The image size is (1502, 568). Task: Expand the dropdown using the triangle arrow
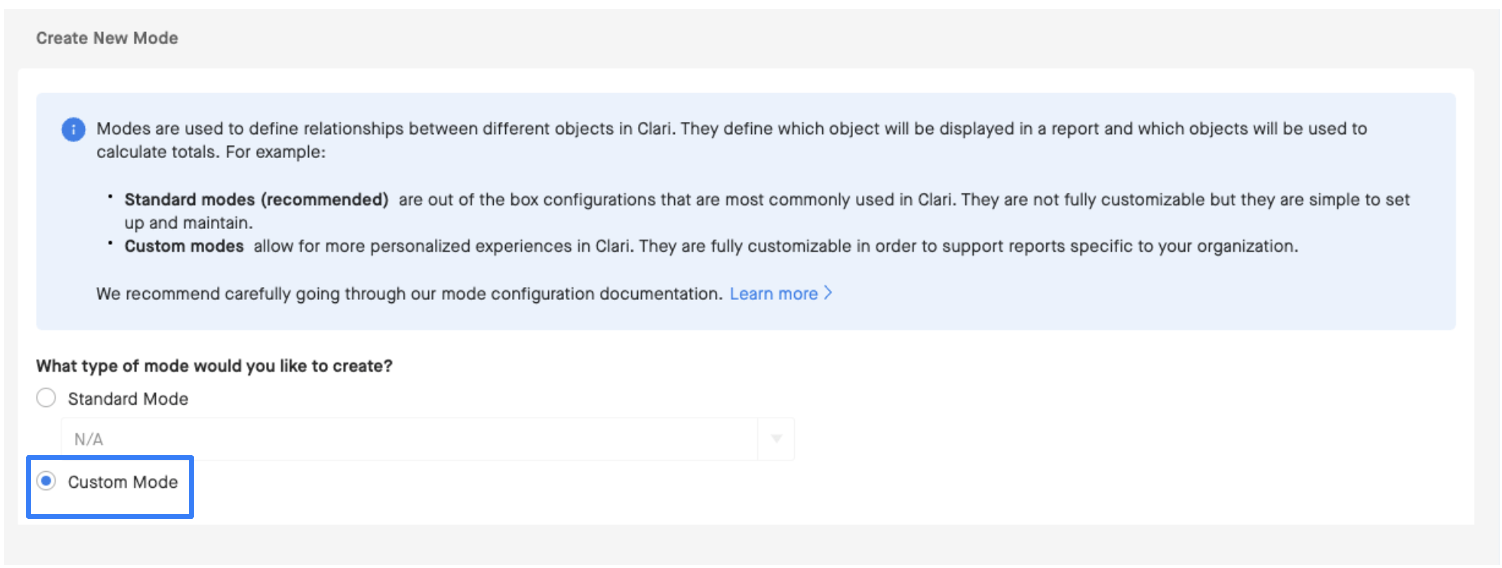click(776, 439)
